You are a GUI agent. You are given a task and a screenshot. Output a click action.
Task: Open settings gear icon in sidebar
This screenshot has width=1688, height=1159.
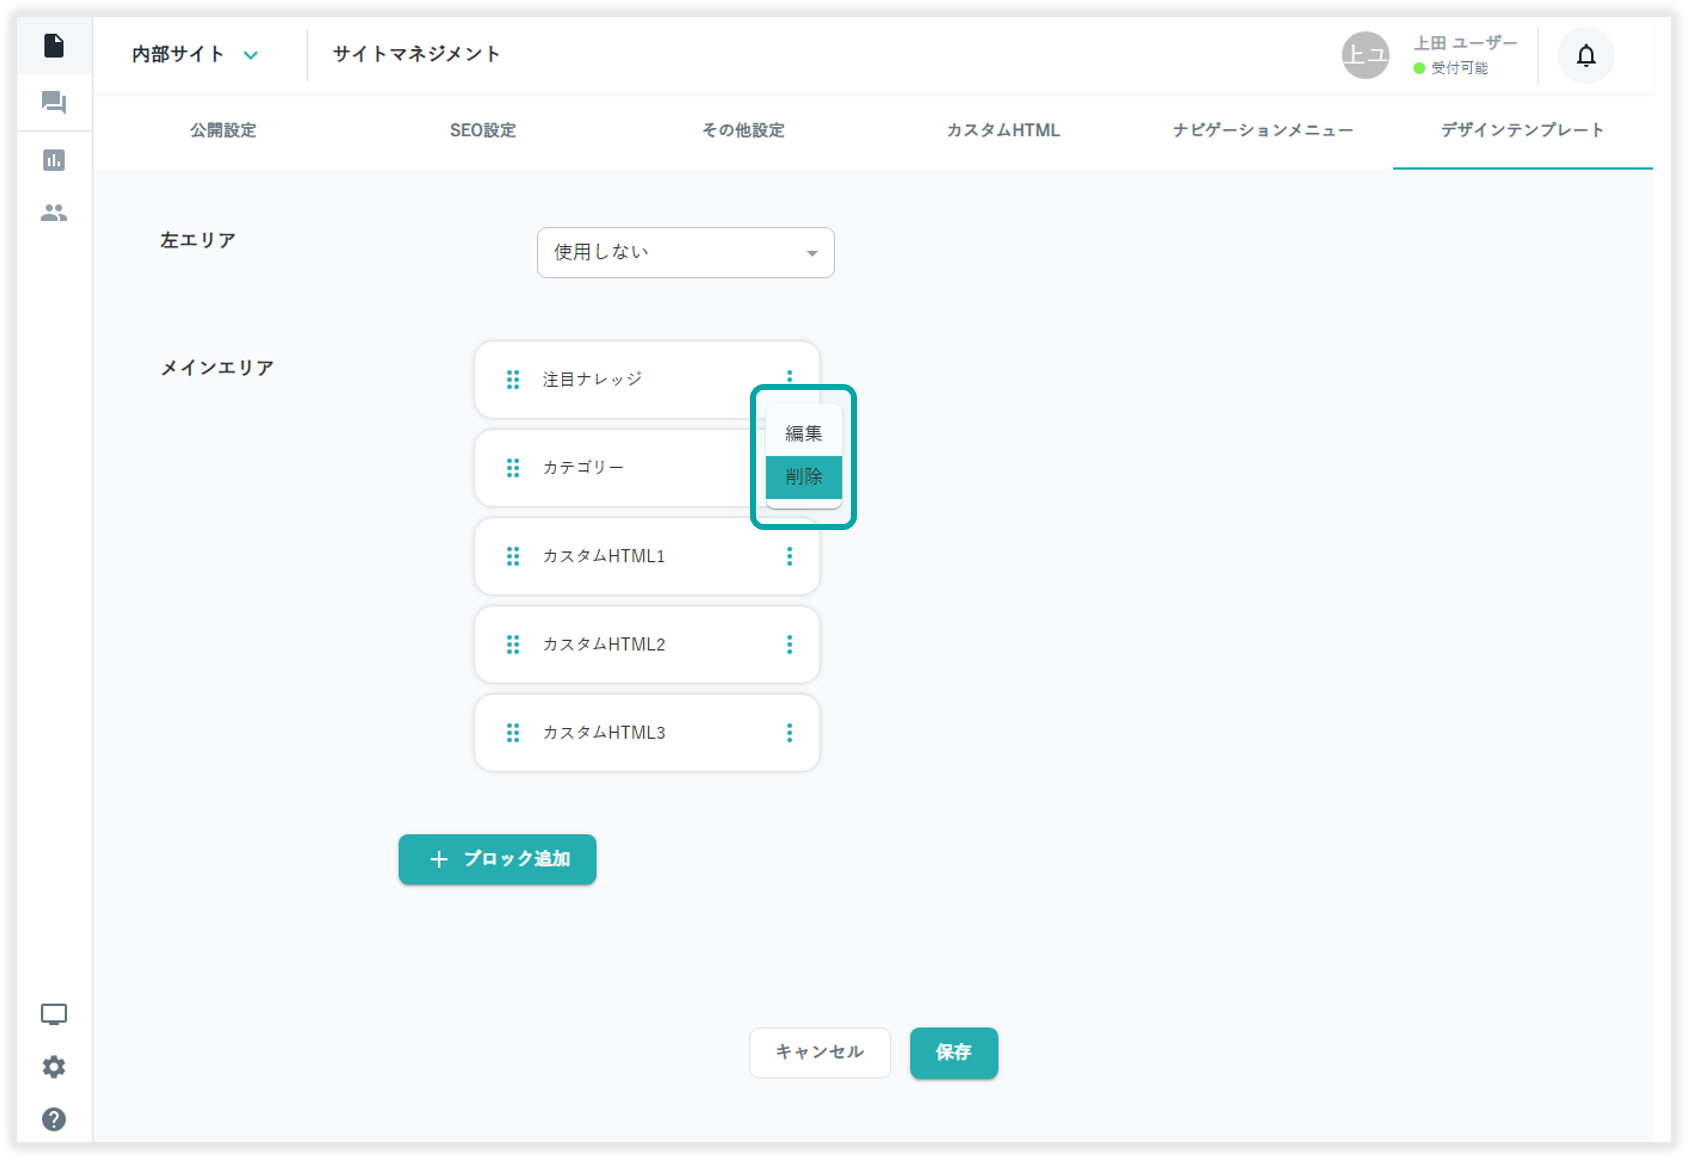pos(54,1067)
